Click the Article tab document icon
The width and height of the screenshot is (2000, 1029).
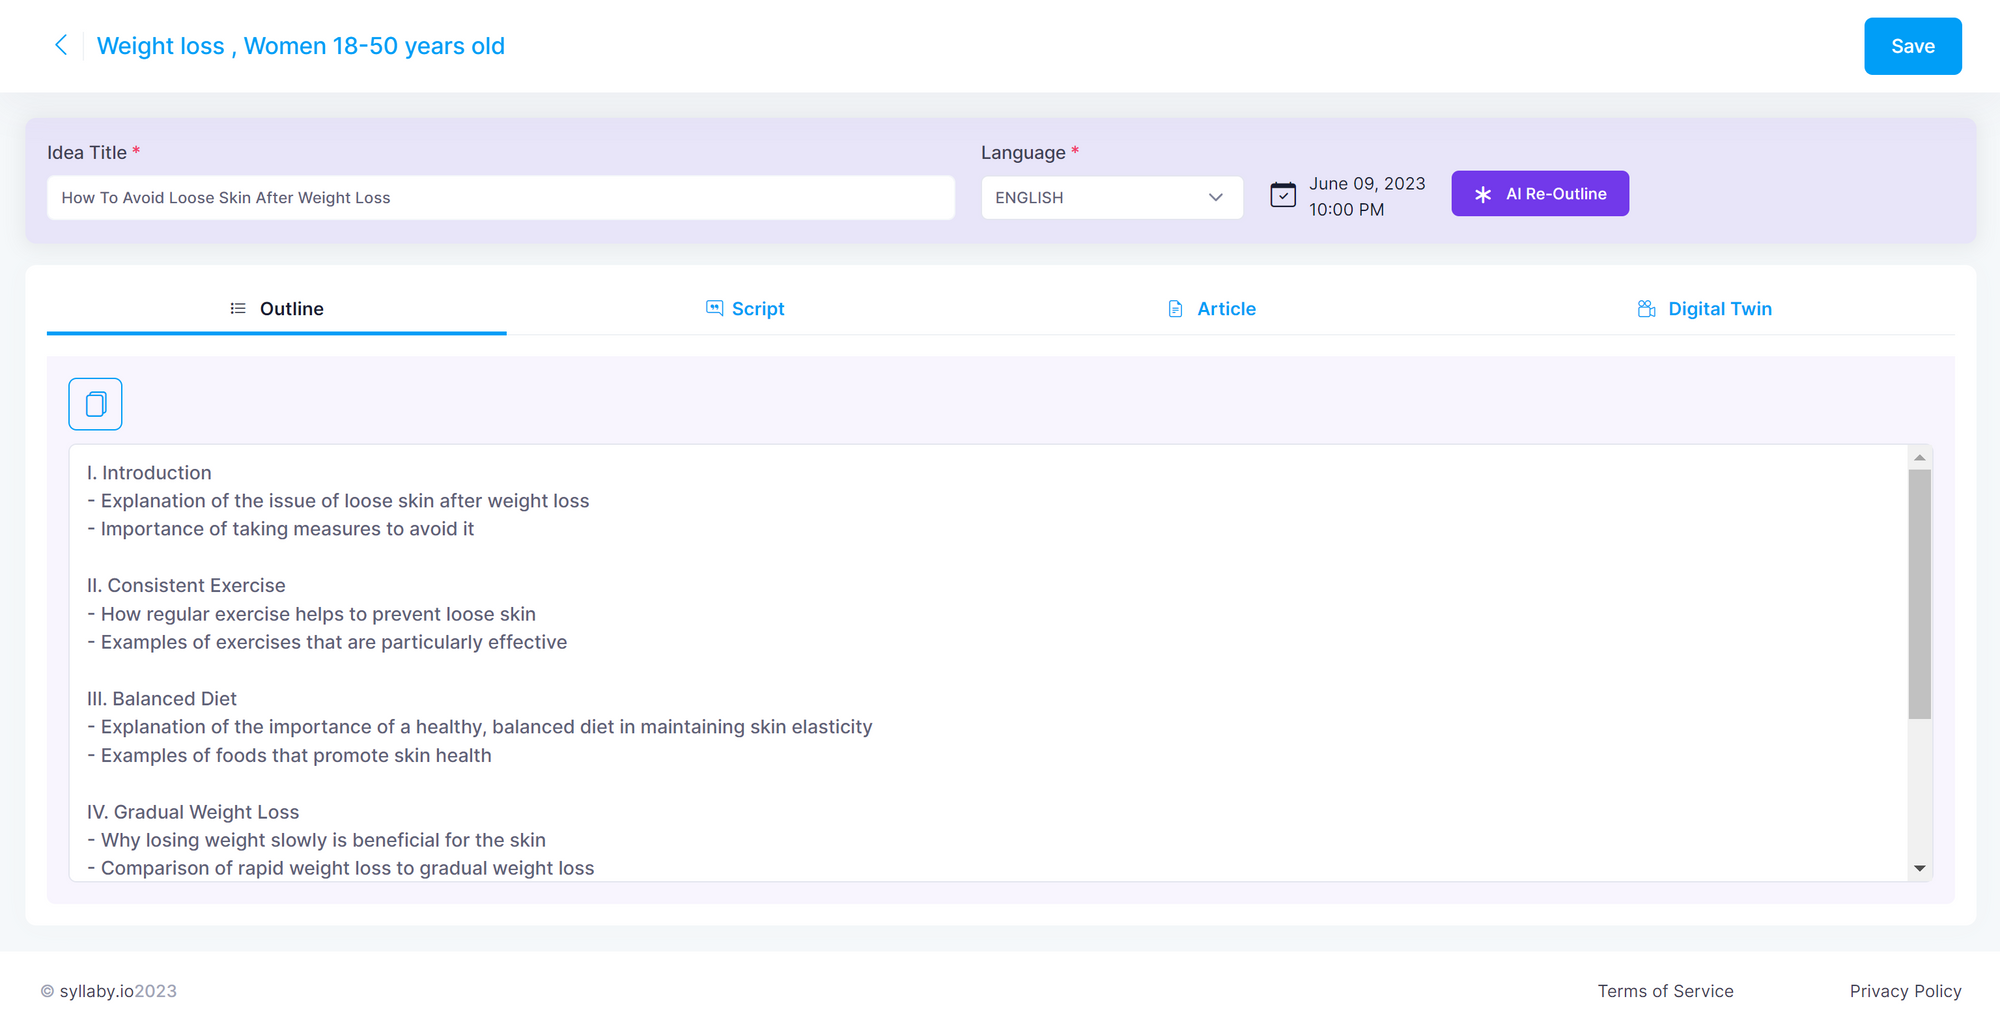1176,309
